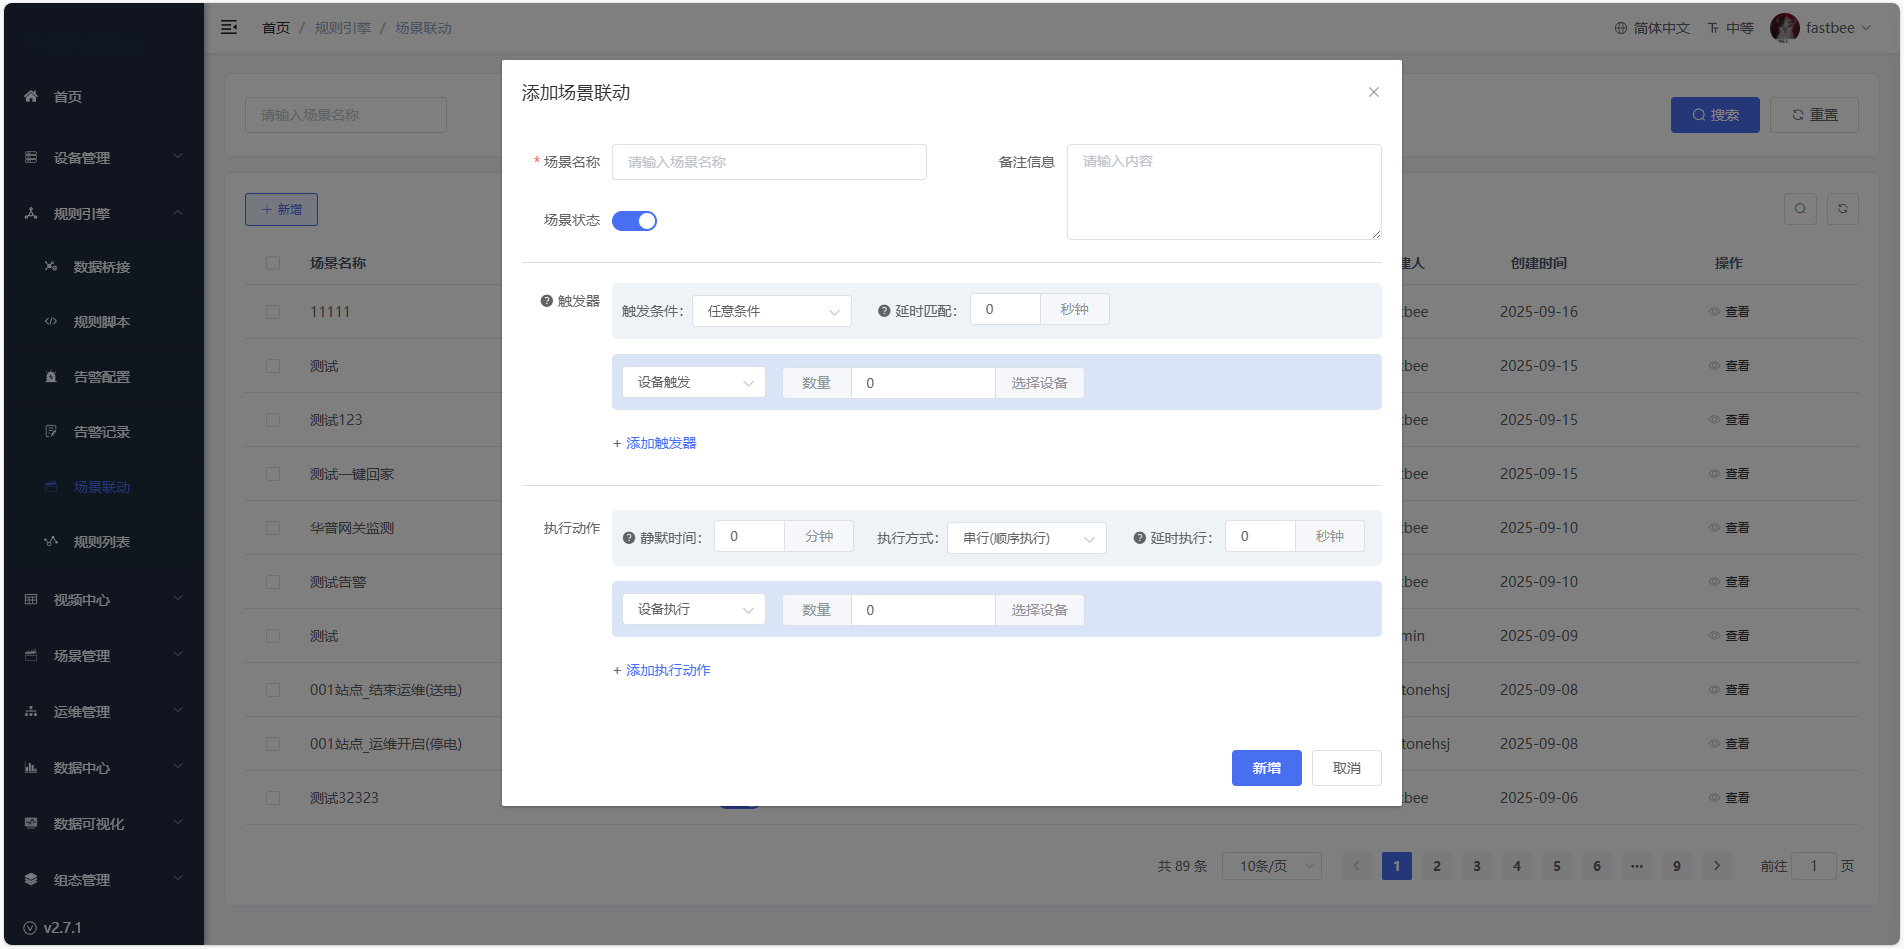
Task: Open the rule script menu item
Action: click(101, 322)
